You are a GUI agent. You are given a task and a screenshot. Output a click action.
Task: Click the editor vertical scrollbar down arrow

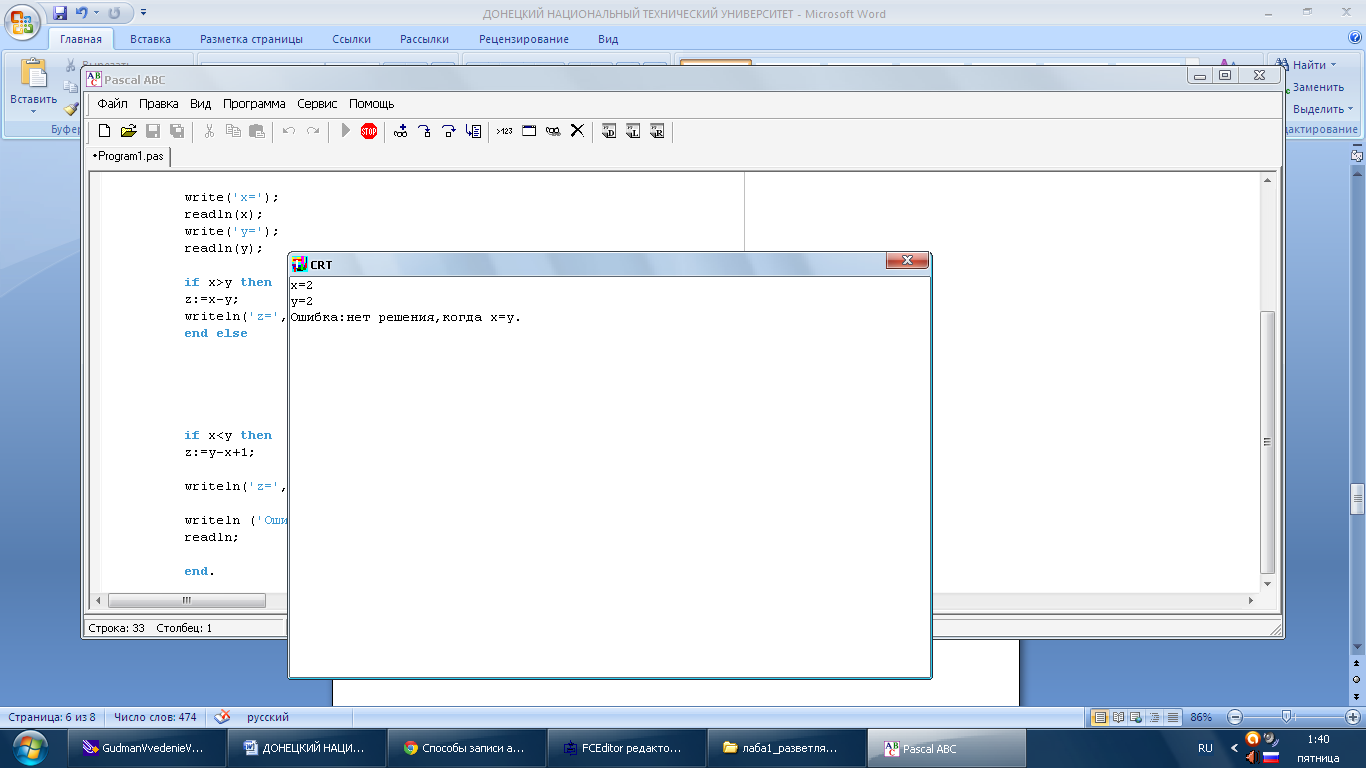point(1268,582)
